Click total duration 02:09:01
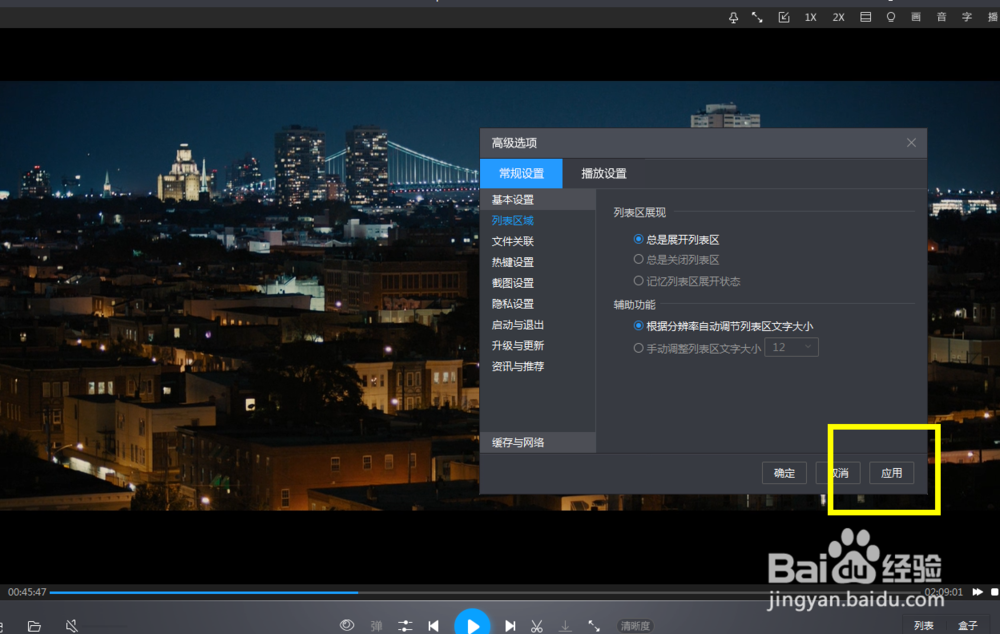 pos(943,592)
